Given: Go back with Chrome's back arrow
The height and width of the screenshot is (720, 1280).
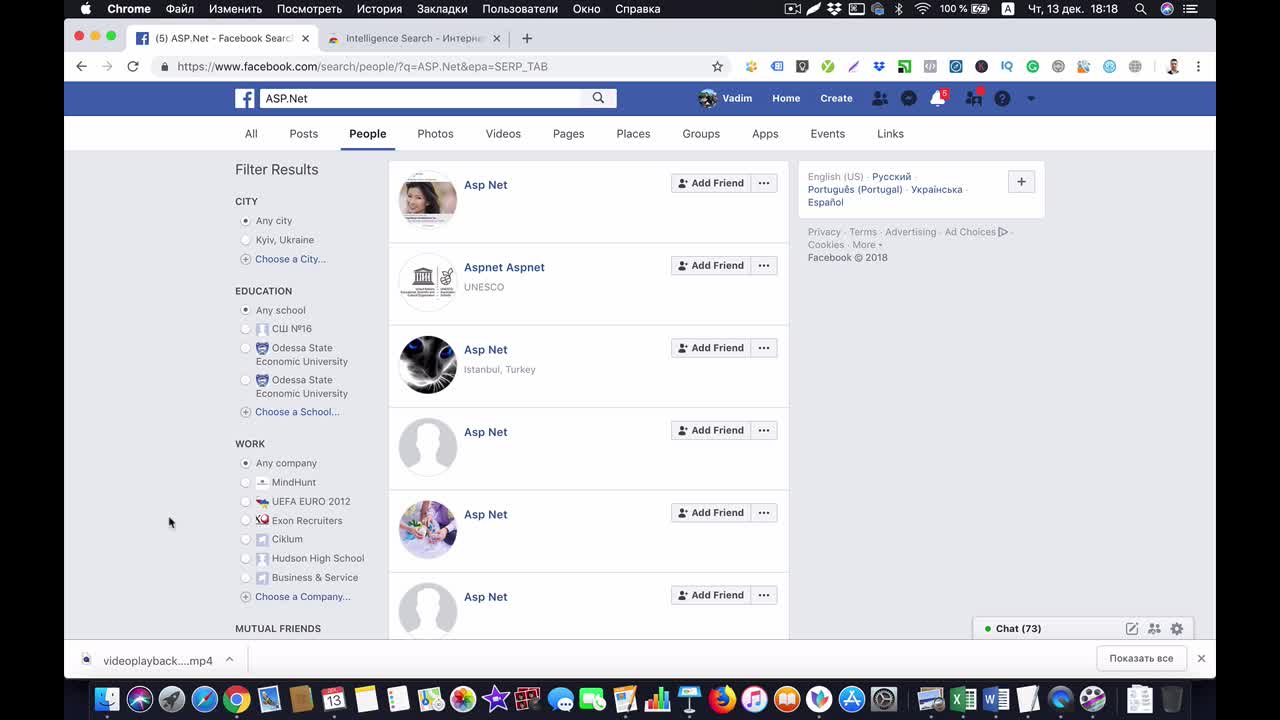Looking at the screenshot, I should pos(81,66).
